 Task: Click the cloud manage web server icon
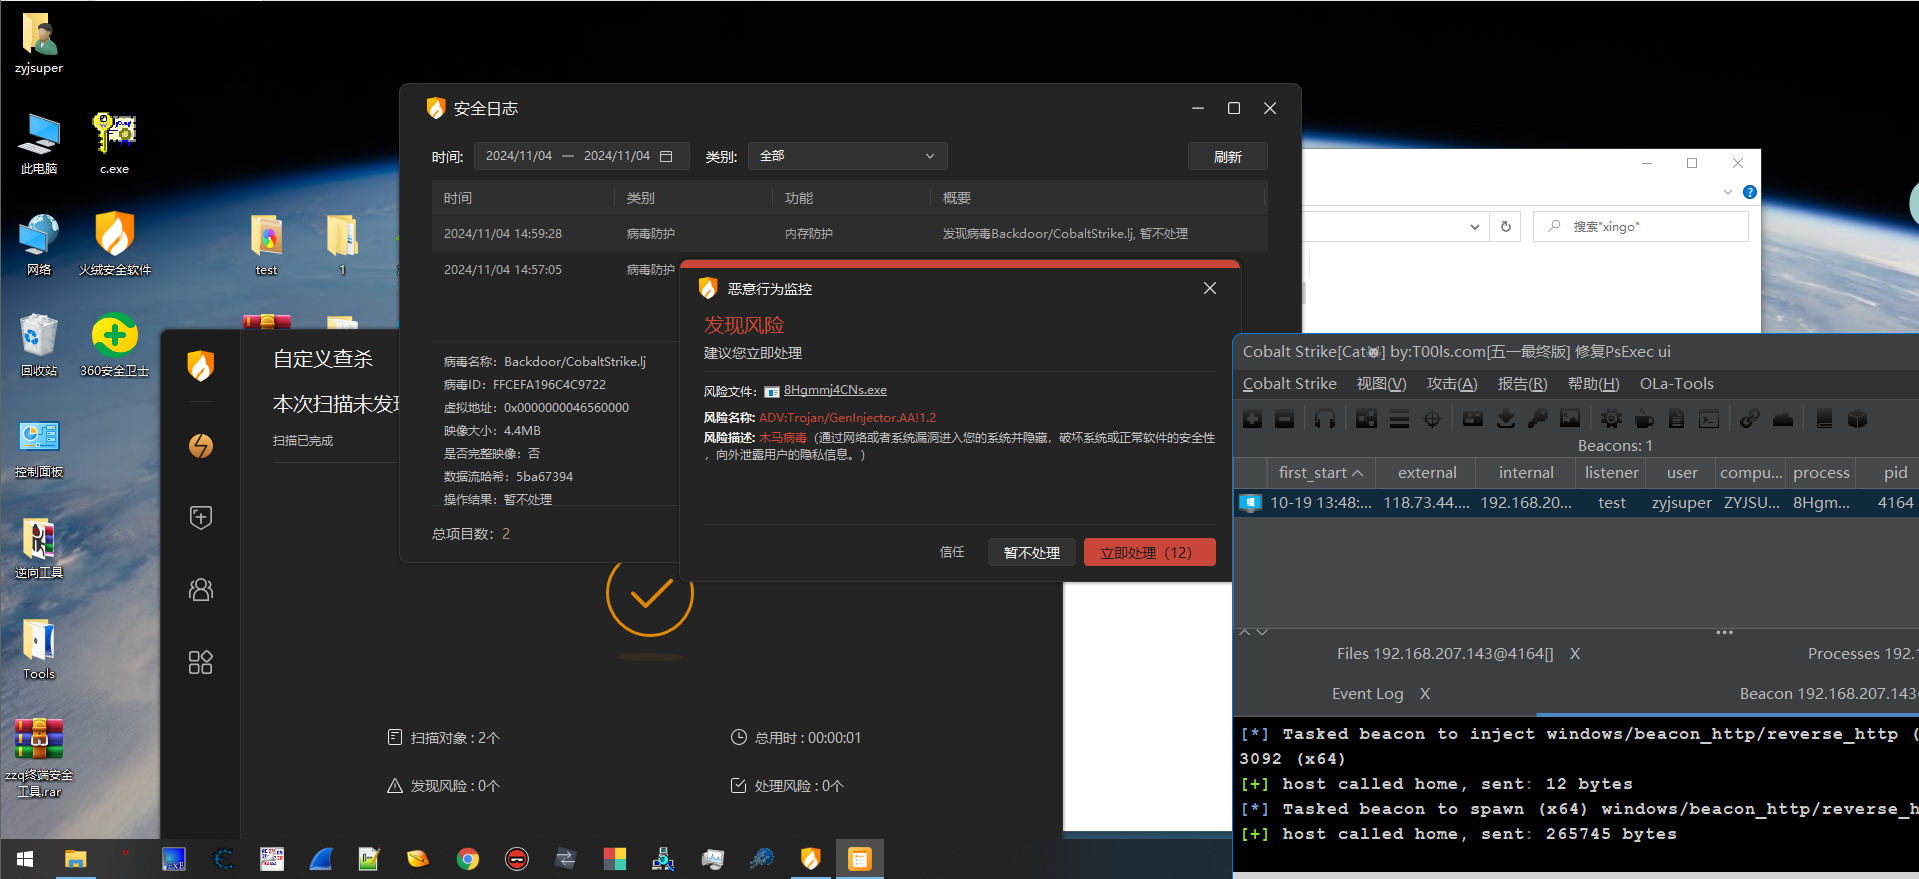pos(1782,419)
